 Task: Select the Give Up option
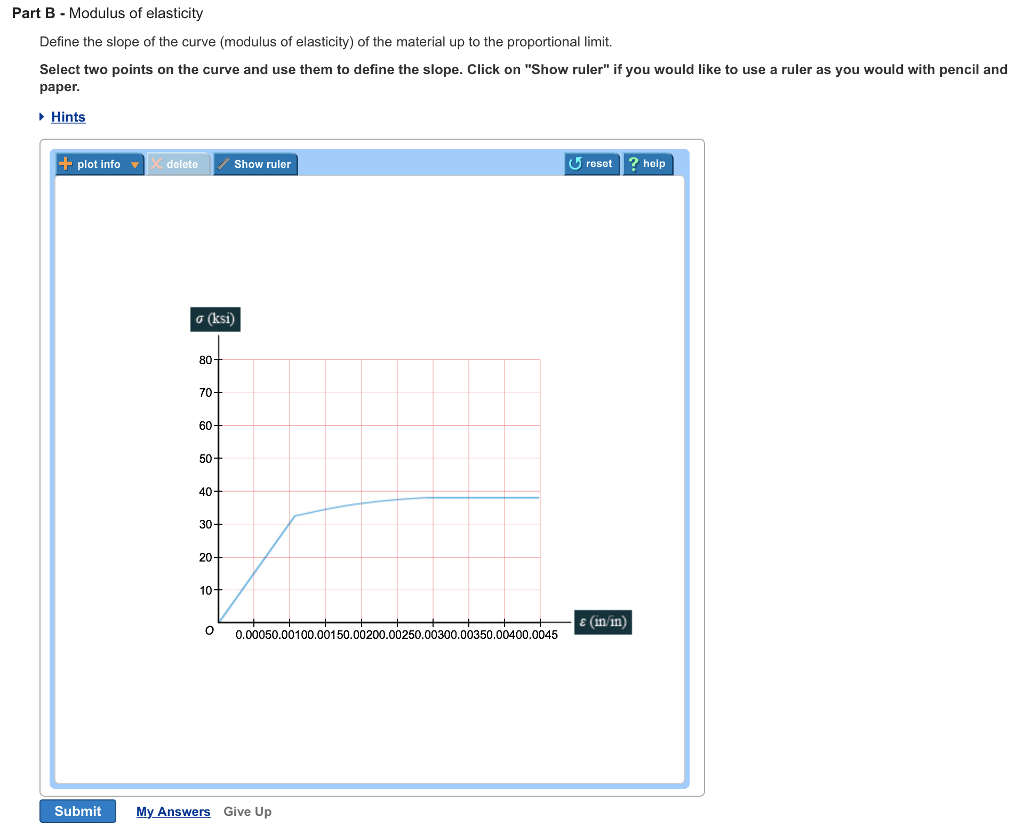(x=247, y=811)
